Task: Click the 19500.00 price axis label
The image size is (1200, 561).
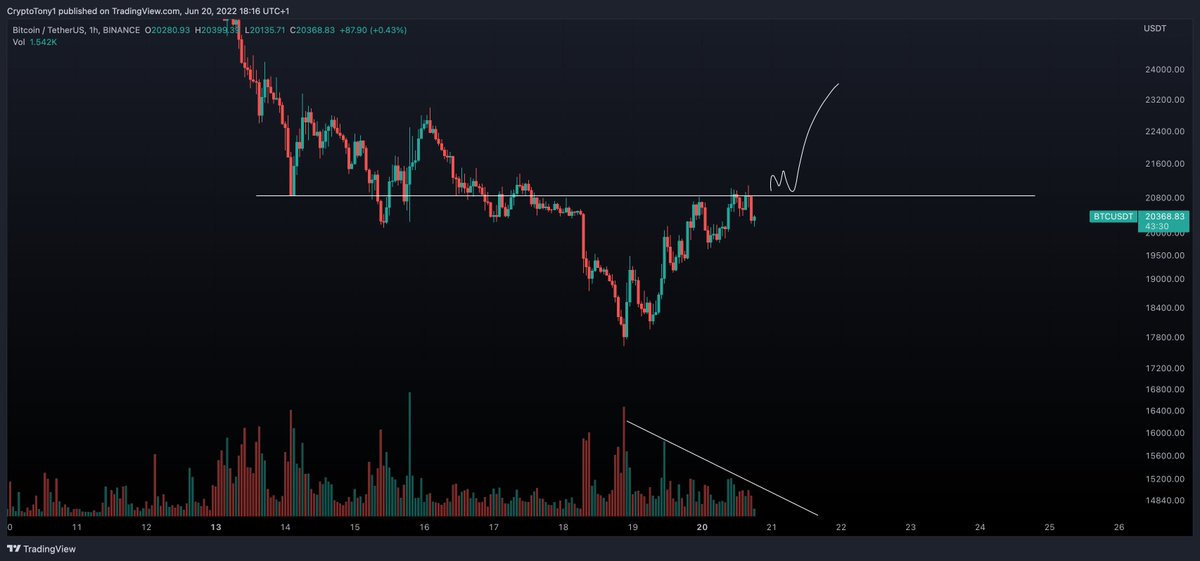Action: point(1167,255)
